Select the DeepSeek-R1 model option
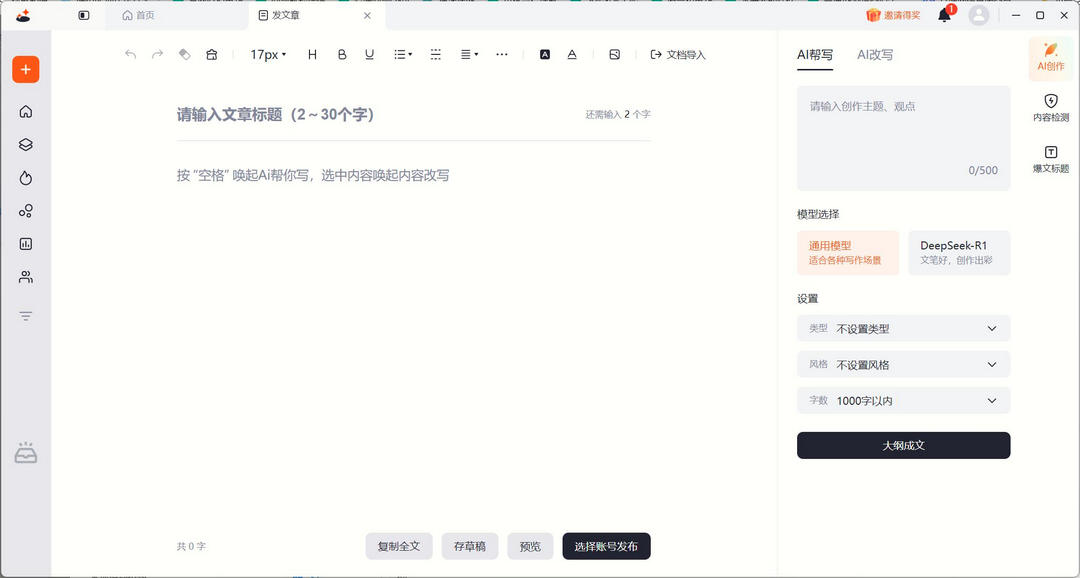 click(x=958, y=253)
